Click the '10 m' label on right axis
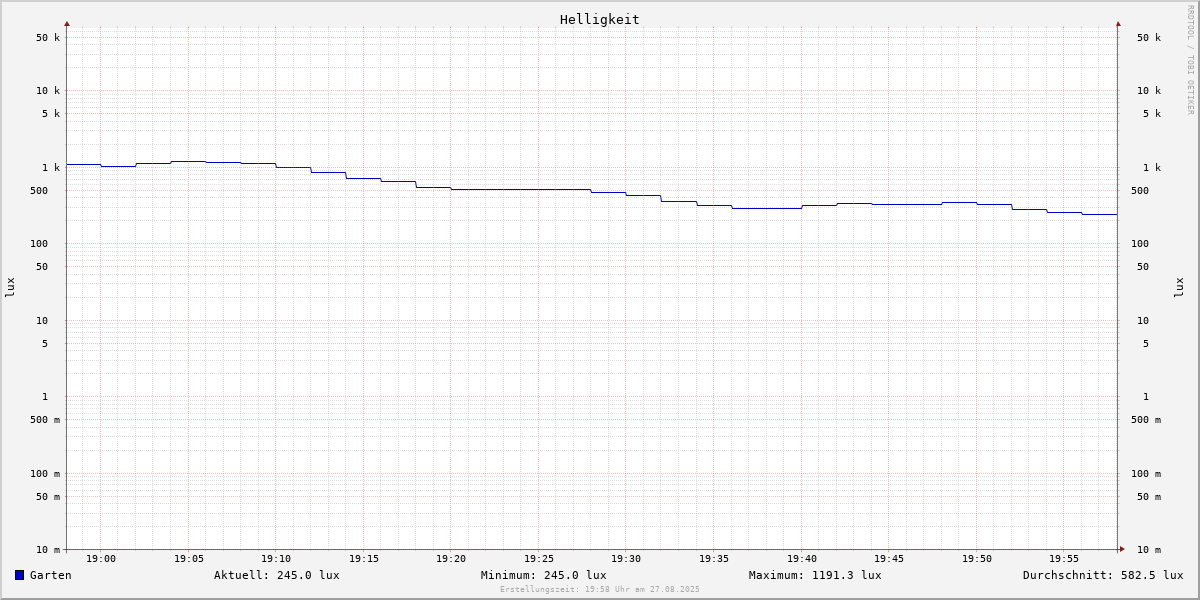Screen dimensions: 1200x600 [1149, 550]
